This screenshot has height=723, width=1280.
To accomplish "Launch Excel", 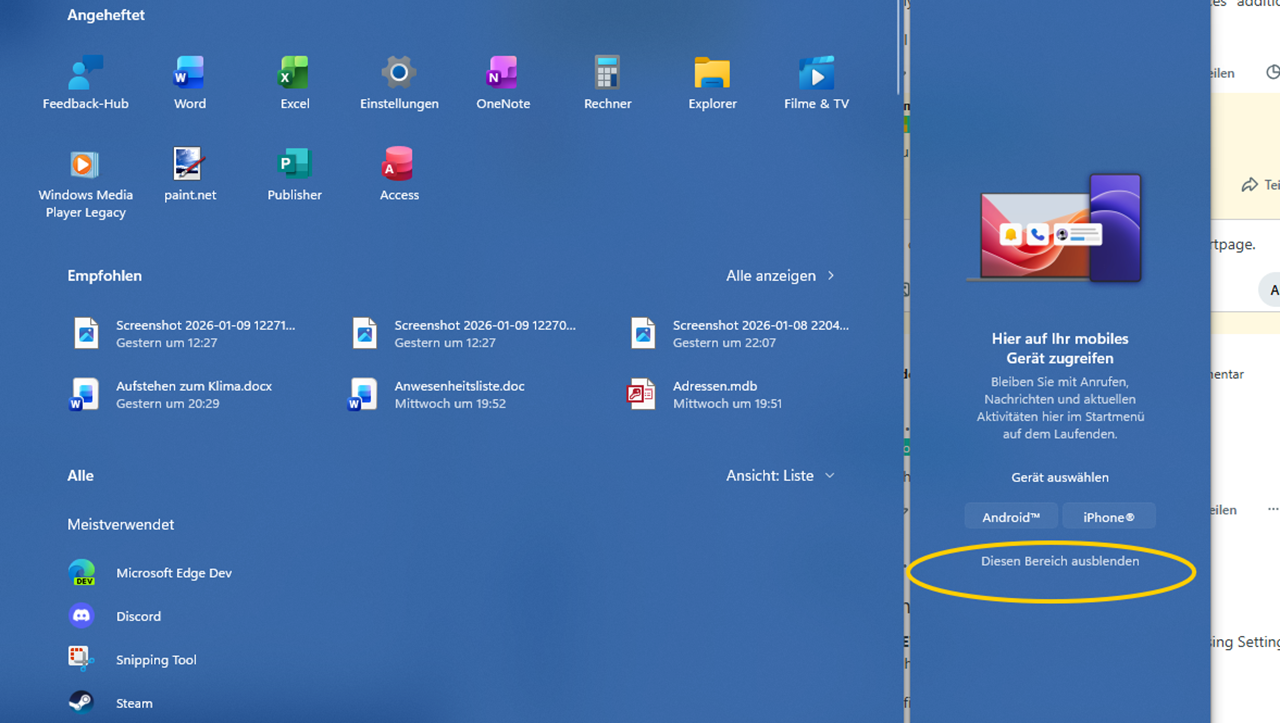I will click(294, 82).
